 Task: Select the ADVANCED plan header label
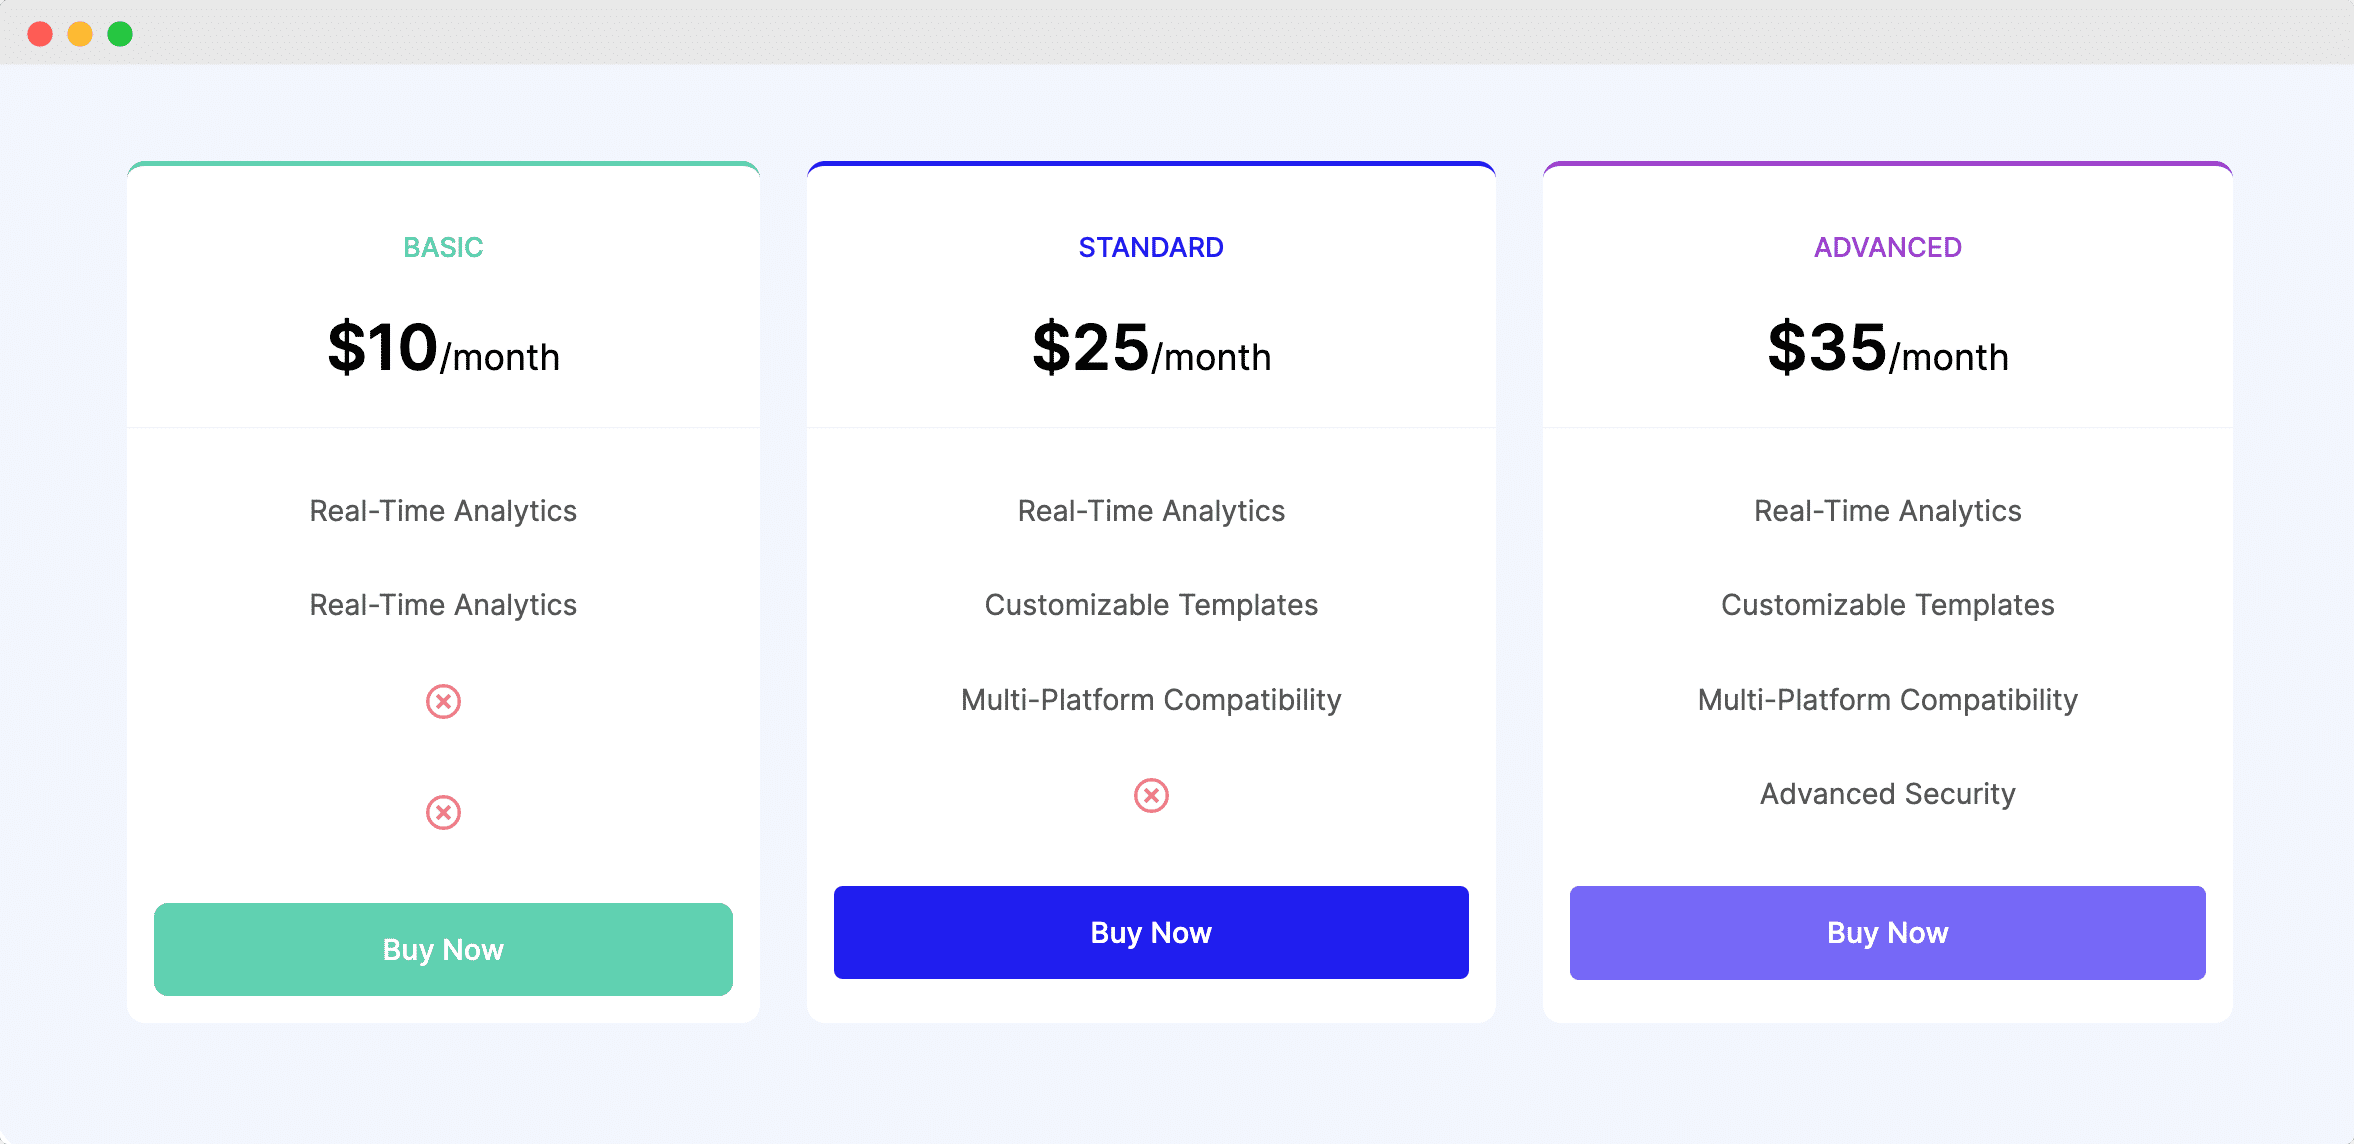click(x=1887, y=248)
